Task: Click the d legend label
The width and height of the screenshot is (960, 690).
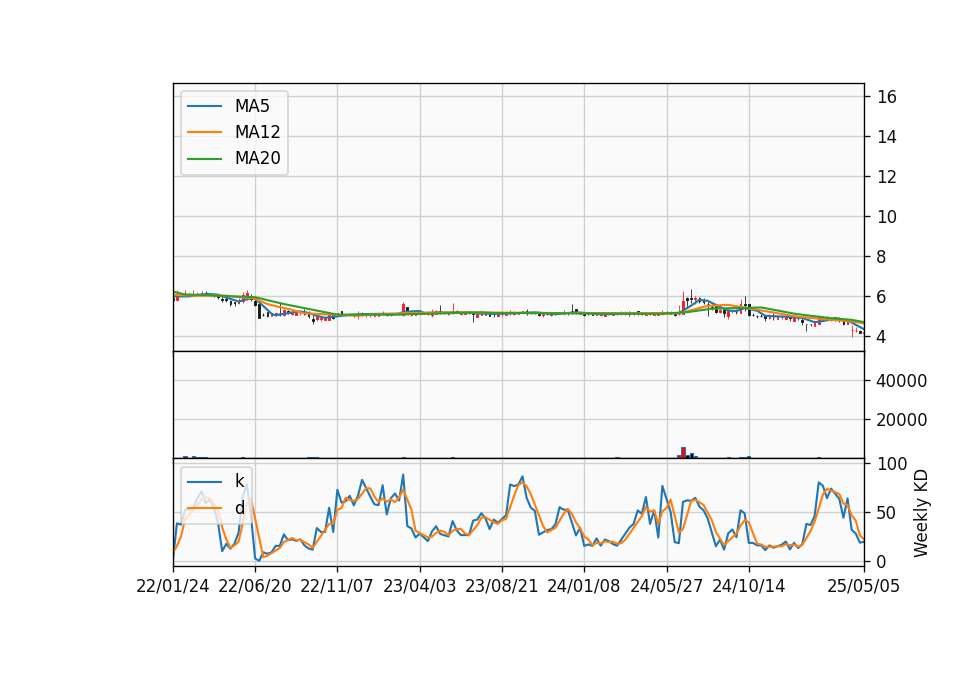Action: [x=239, y=508]
